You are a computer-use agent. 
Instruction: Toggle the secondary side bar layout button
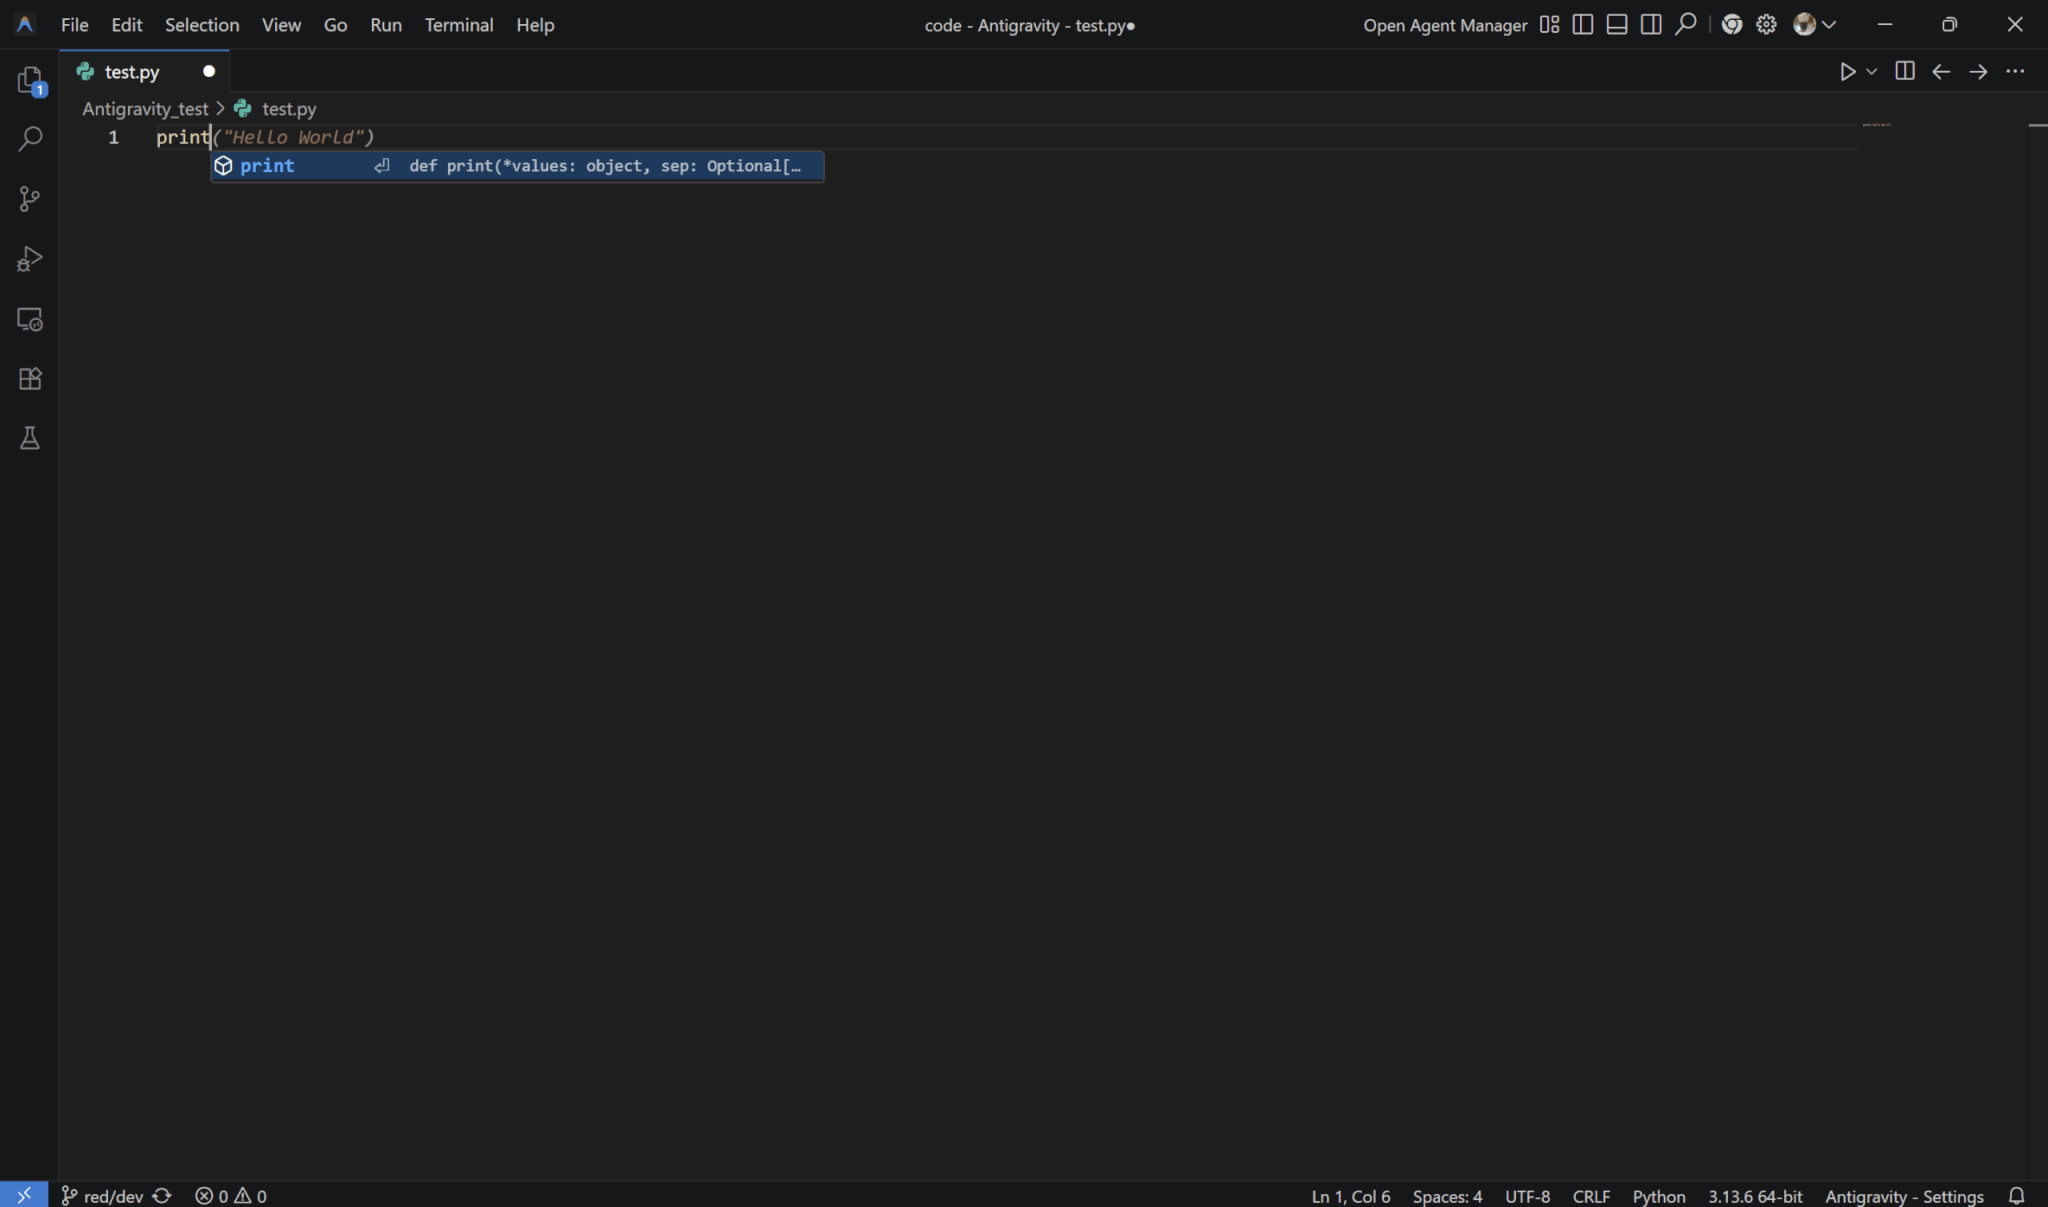1651,25
